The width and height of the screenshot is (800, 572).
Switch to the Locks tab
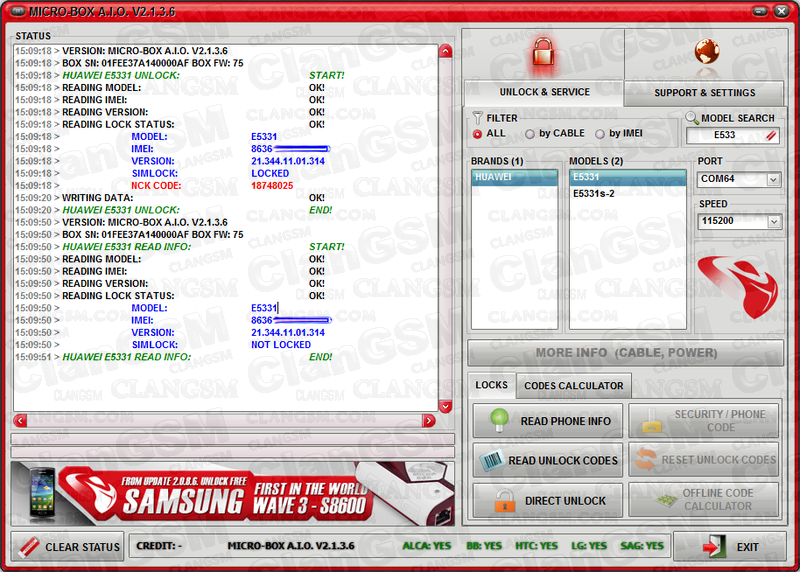click(491, 385)
